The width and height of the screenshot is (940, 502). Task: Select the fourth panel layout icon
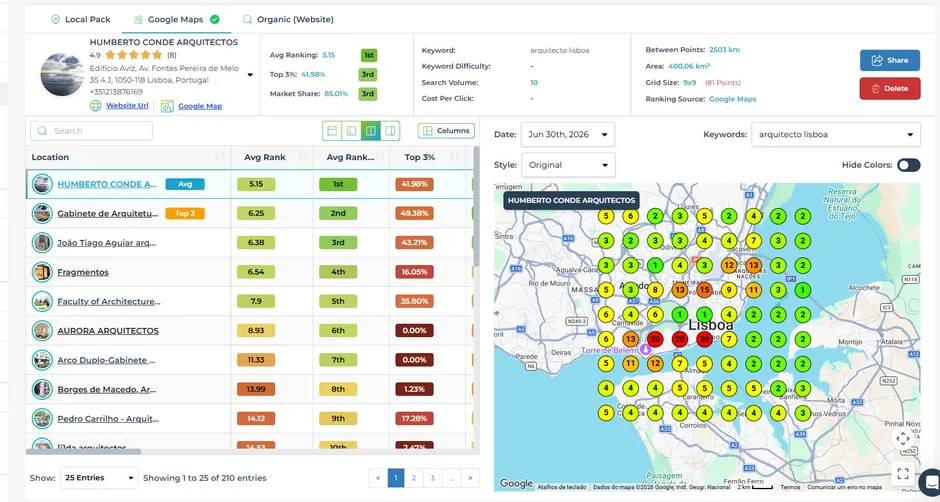(390, 131)
